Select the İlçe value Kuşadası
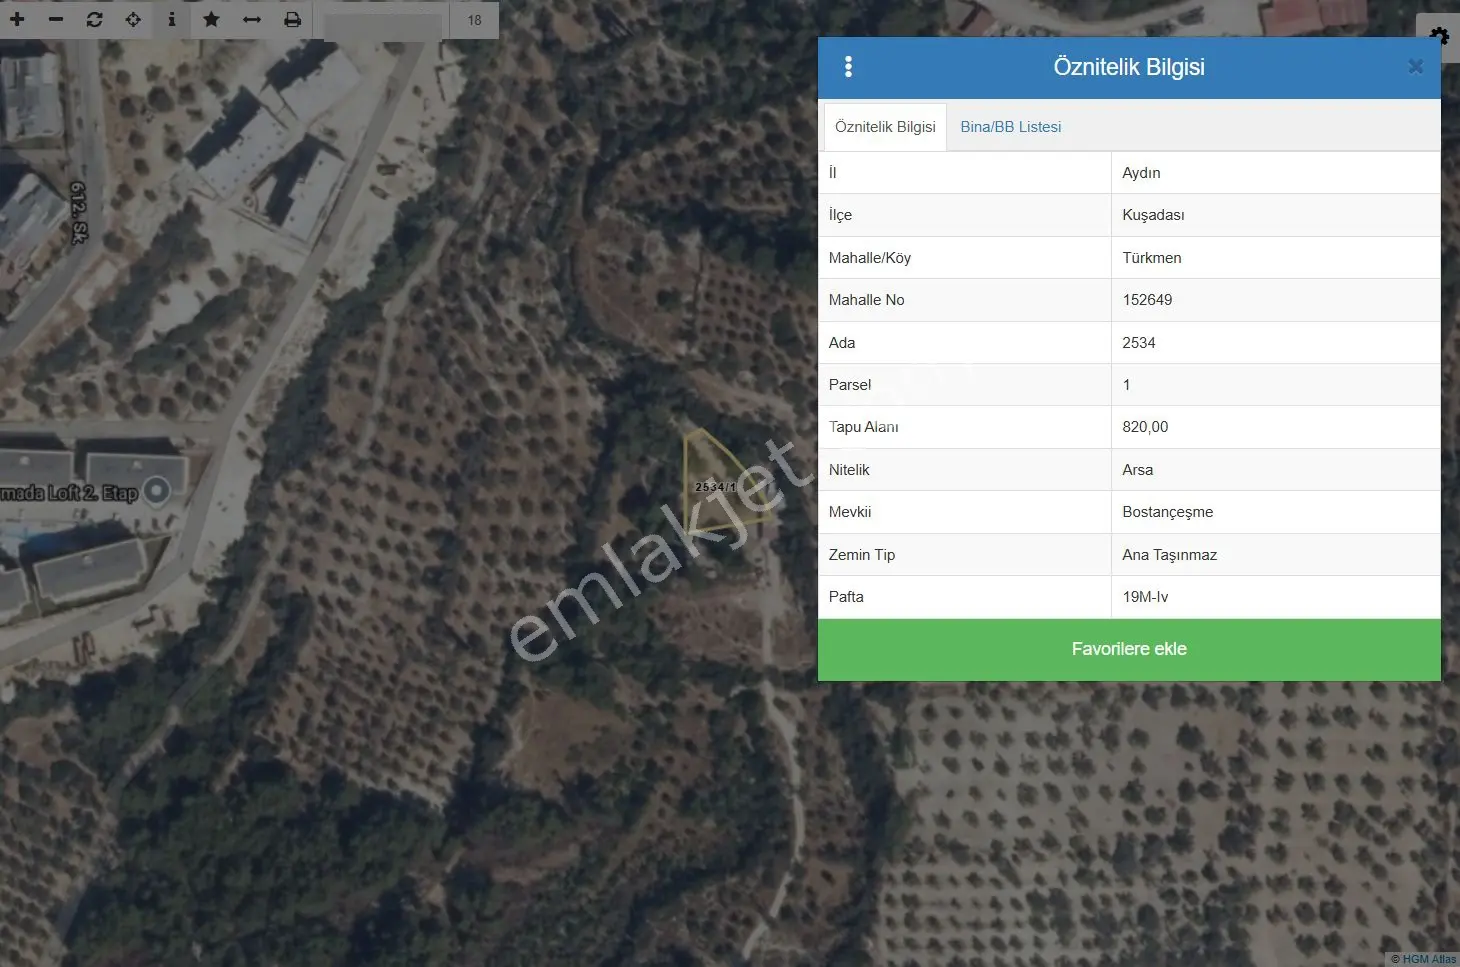 pyautogui.click(x=1153, y=215)
